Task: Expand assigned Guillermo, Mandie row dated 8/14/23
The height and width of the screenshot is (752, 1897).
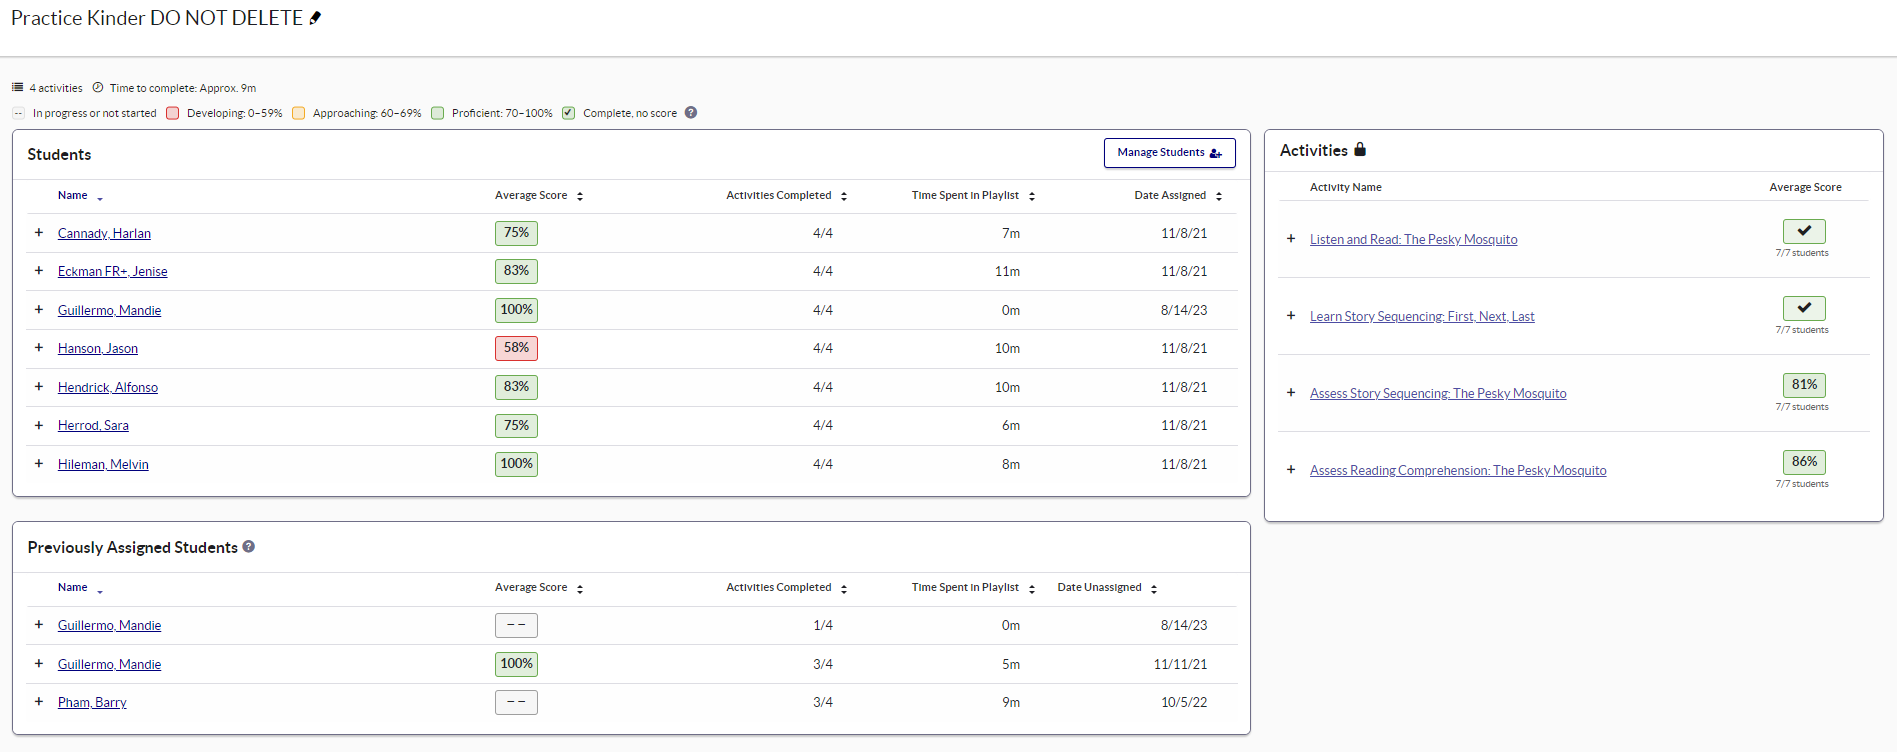Action: (x=39, y=309)
